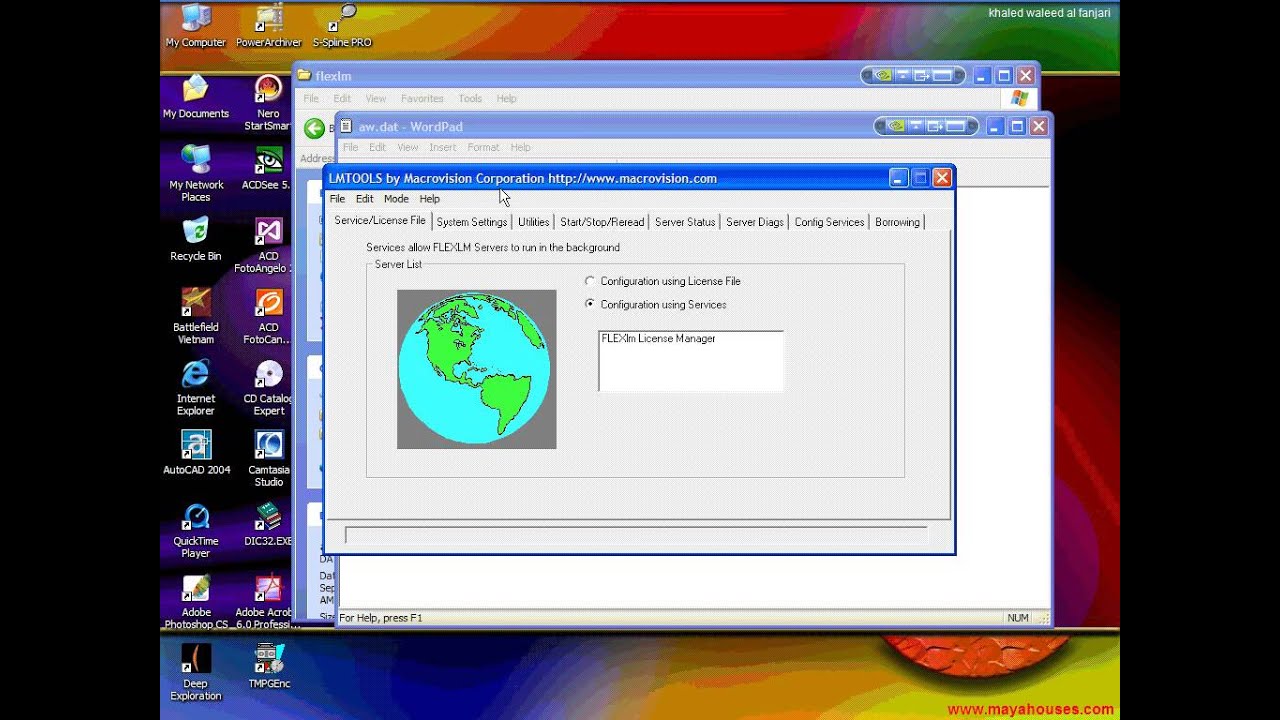Launch Camtasia Studio shortcut
This screenshot has width=1280, height=720.
pyautogui.click(x=268, y=459)
